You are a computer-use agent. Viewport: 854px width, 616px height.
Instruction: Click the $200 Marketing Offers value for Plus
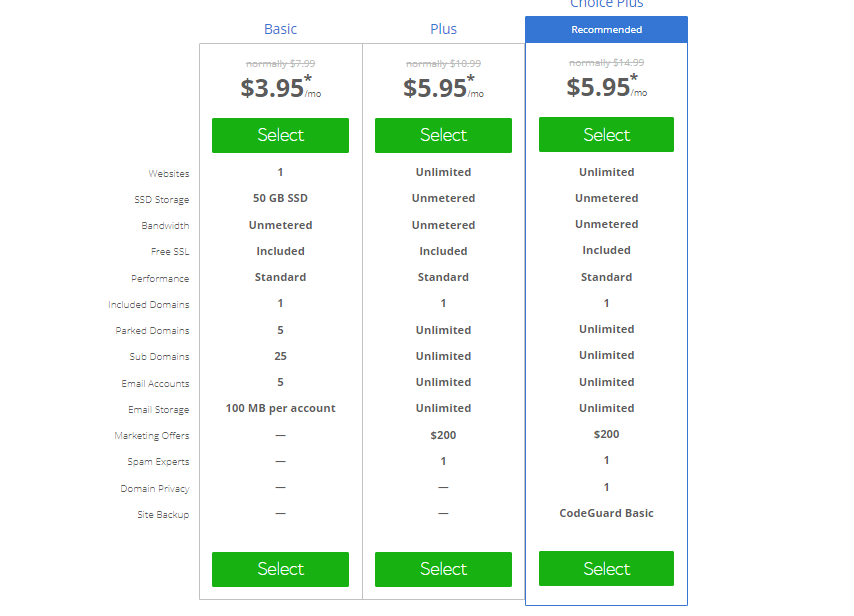443,434
